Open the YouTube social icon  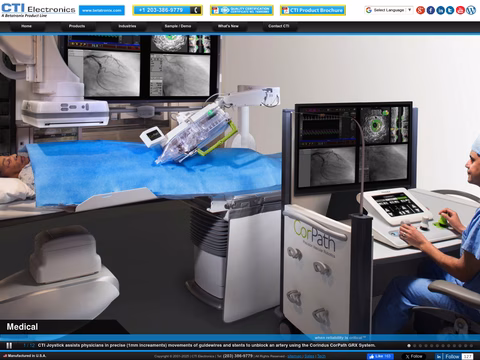pos(460,10)
